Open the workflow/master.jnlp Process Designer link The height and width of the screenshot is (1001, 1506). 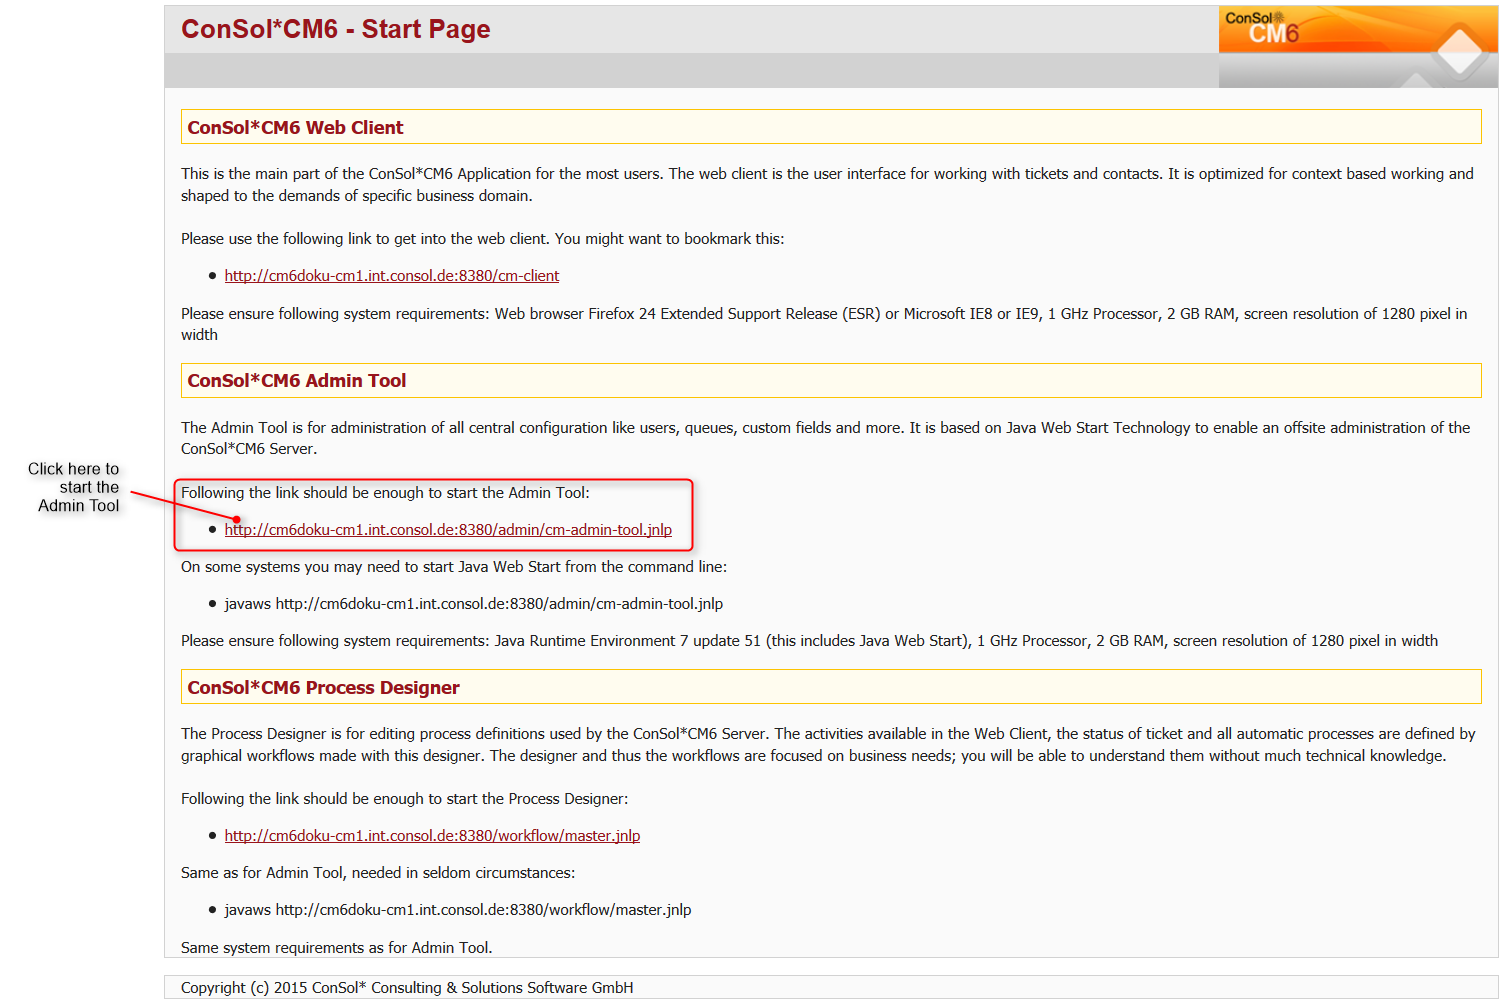[432, 836]
